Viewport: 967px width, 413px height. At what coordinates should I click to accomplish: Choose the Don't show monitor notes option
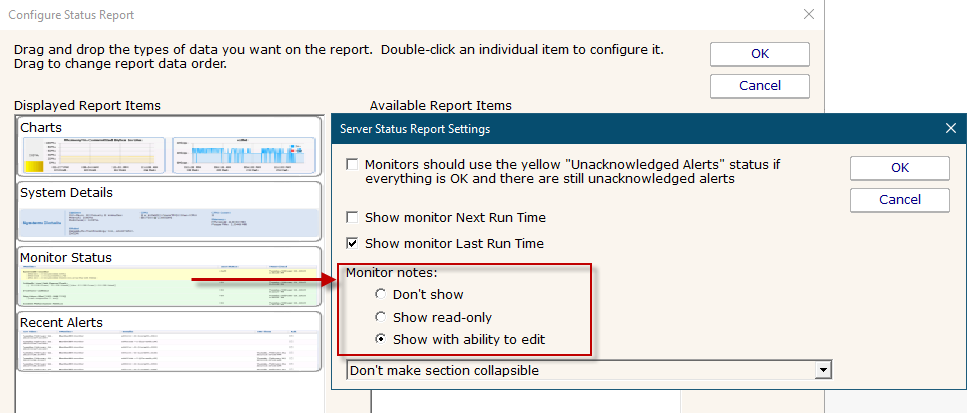tap(381, 294)
